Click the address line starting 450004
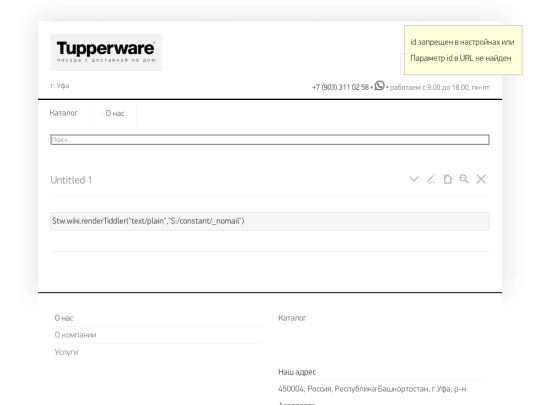 tap(372, 389)
